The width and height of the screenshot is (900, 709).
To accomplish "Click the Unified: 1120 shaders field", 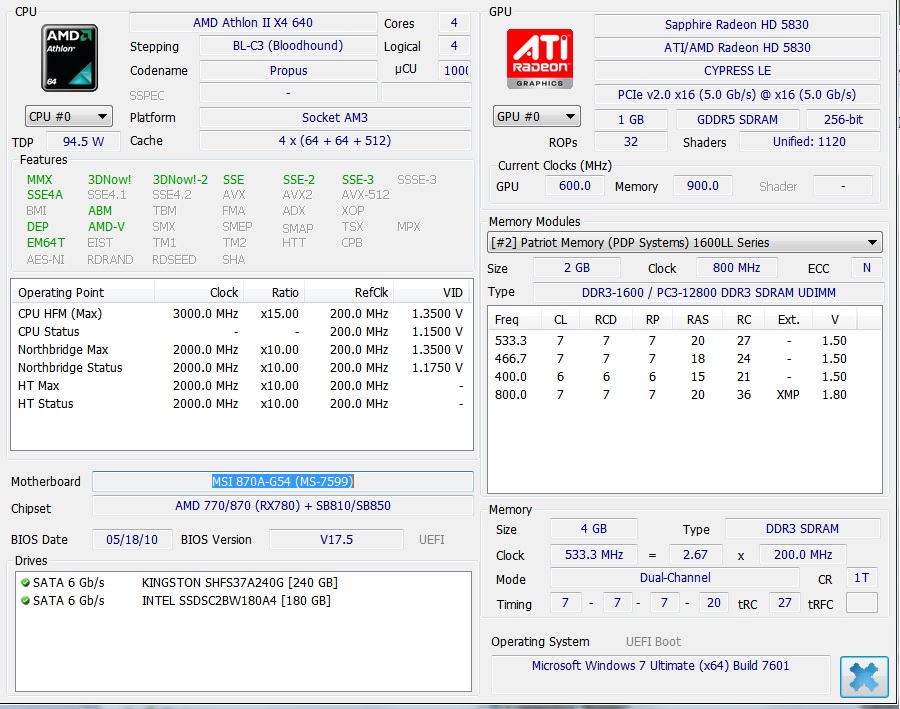I will pos(809,142).
